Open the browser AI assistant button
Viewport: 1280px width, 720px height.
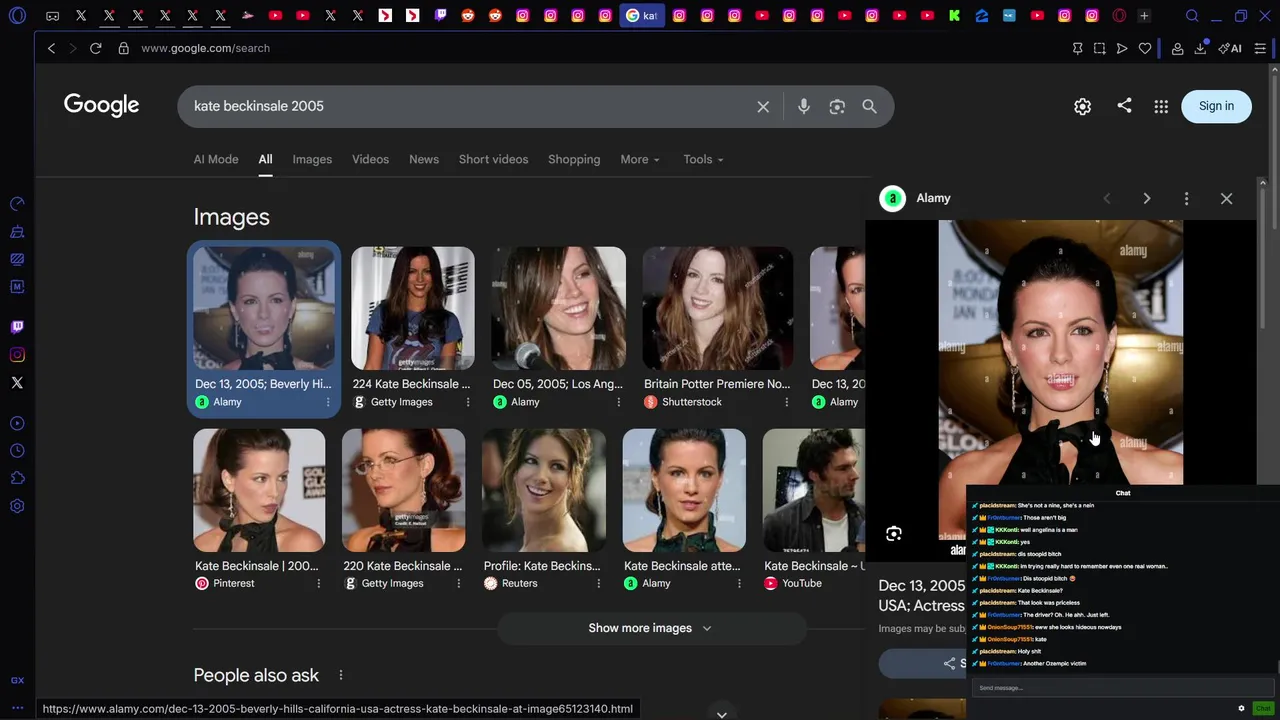pos(1230,48)
